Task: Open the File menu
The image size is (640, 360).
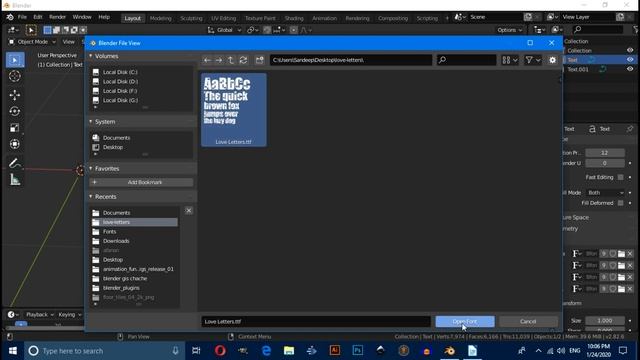Action: coord(22,17)
